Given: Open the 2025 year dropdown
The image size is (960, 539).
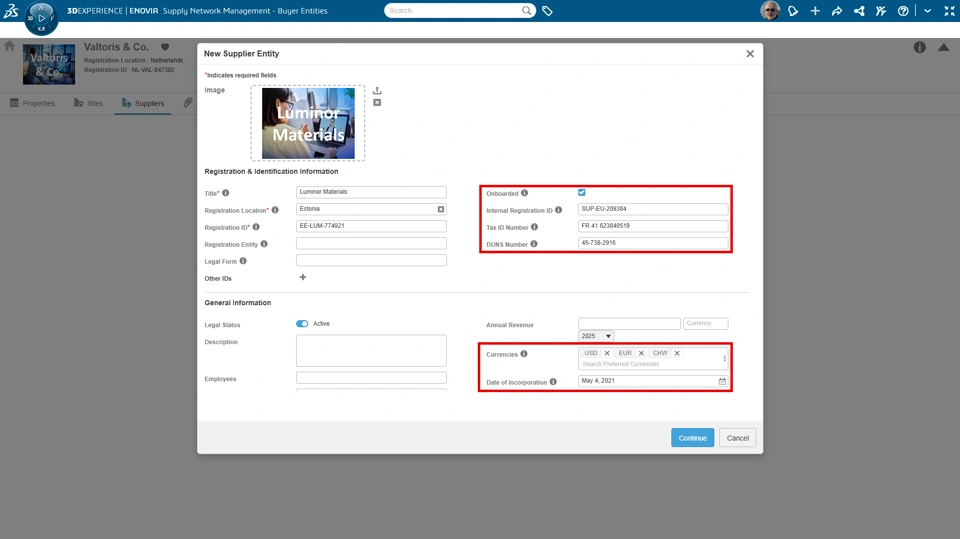Looking at the screenshot, I should click(x=596, y=336).
